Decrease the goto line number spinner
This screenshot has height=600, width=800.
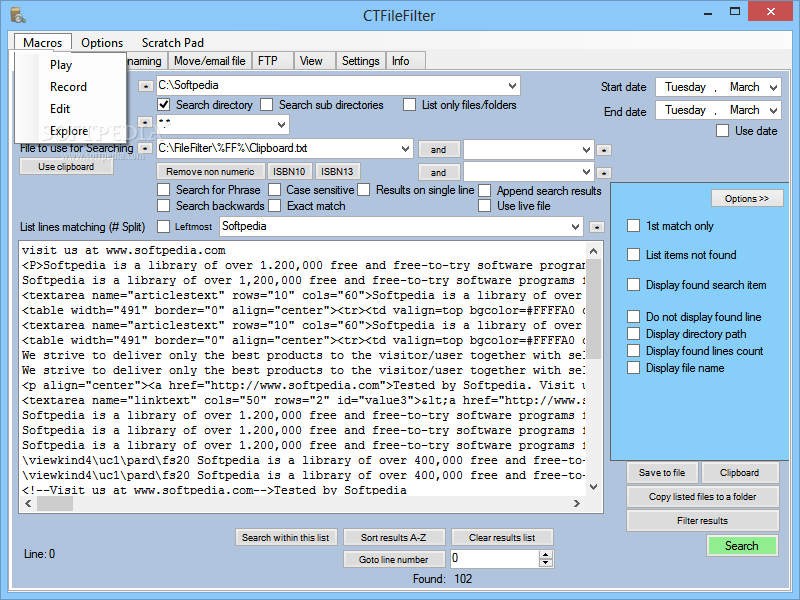tap(545, 563)
